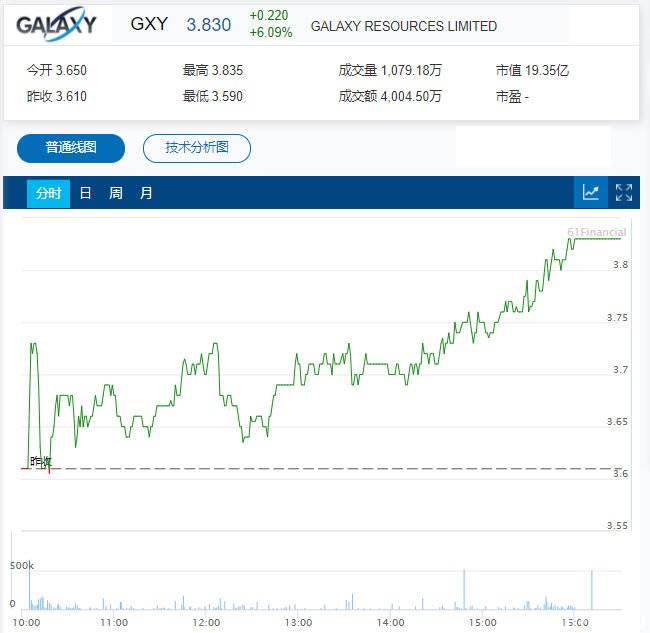This screenshot has width=650, height=633.
Task: Click the 15:00 time axis label
Action: 483,623
